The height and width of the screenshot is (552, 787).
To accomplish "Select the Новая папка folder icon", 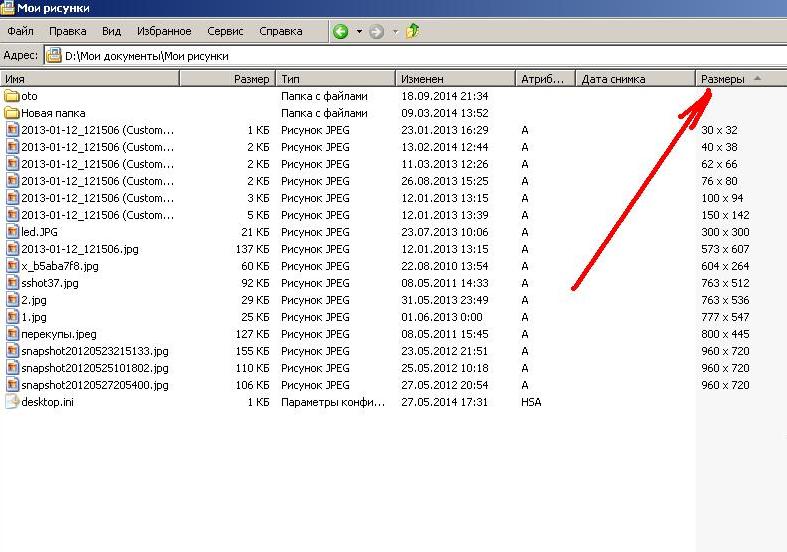I will (12, 113).
